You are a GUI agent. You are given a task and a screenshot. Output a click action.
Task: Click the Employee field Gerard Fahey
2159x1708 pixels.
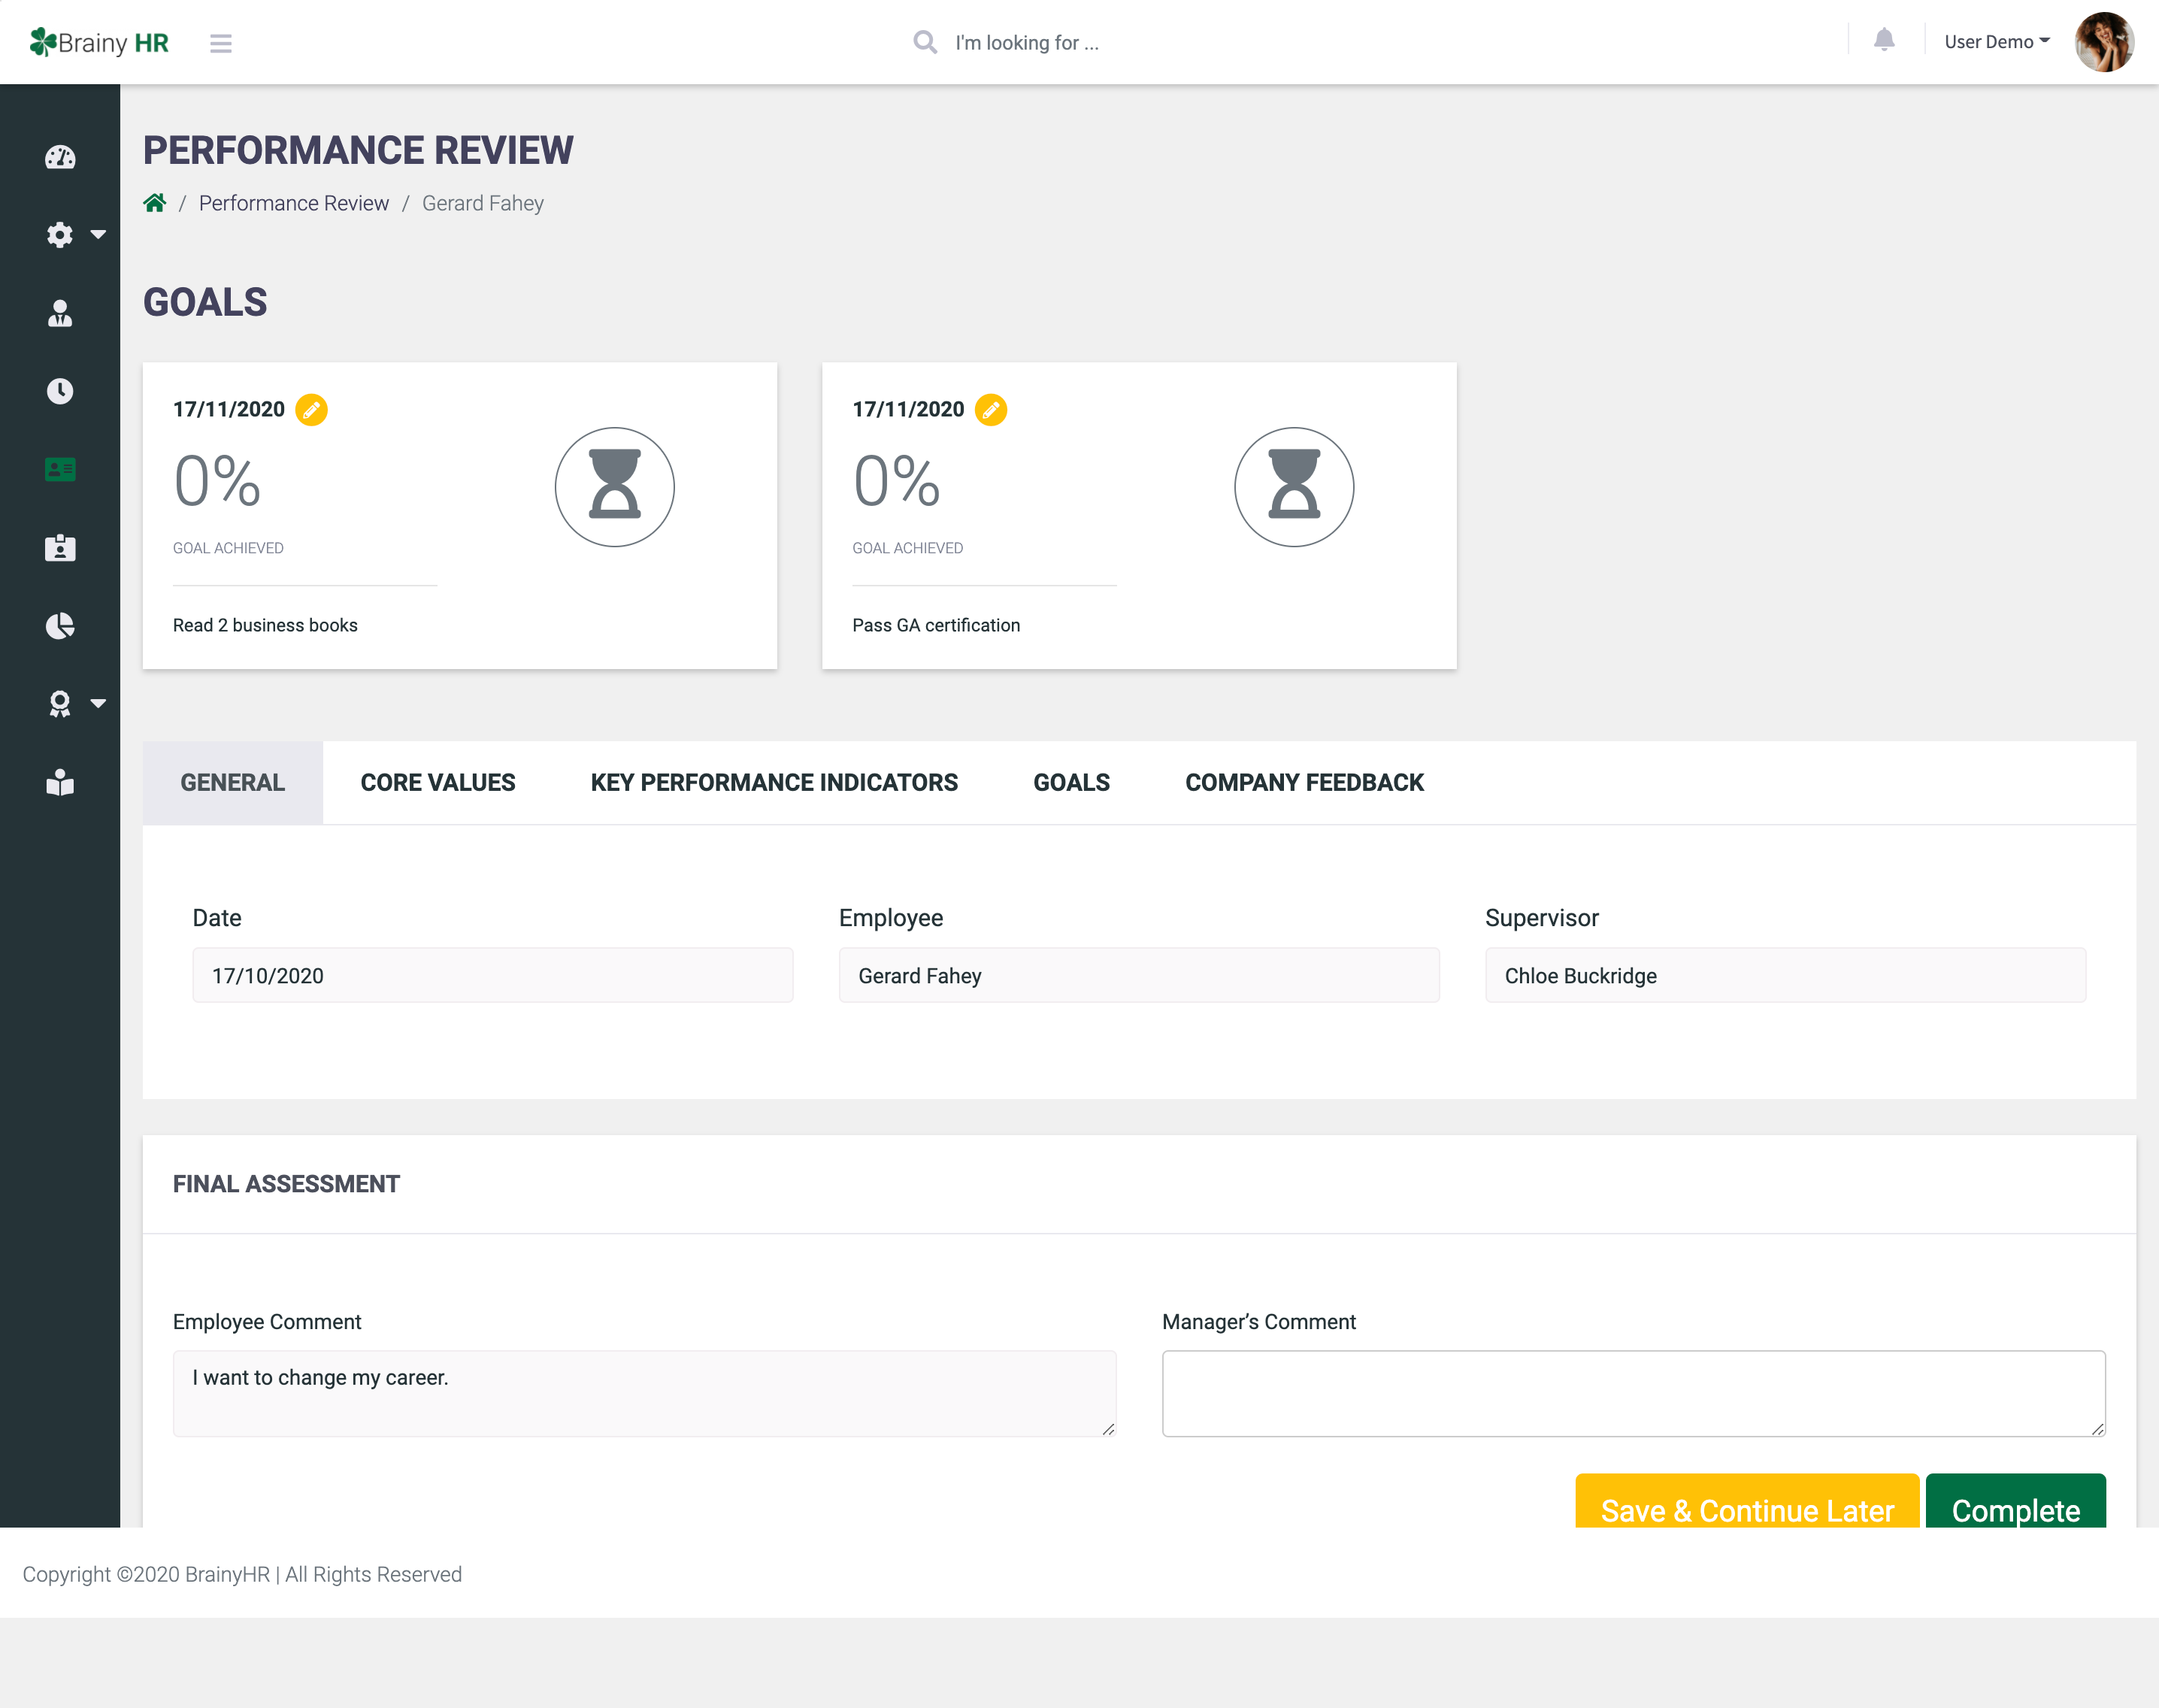coord(1139,975)
